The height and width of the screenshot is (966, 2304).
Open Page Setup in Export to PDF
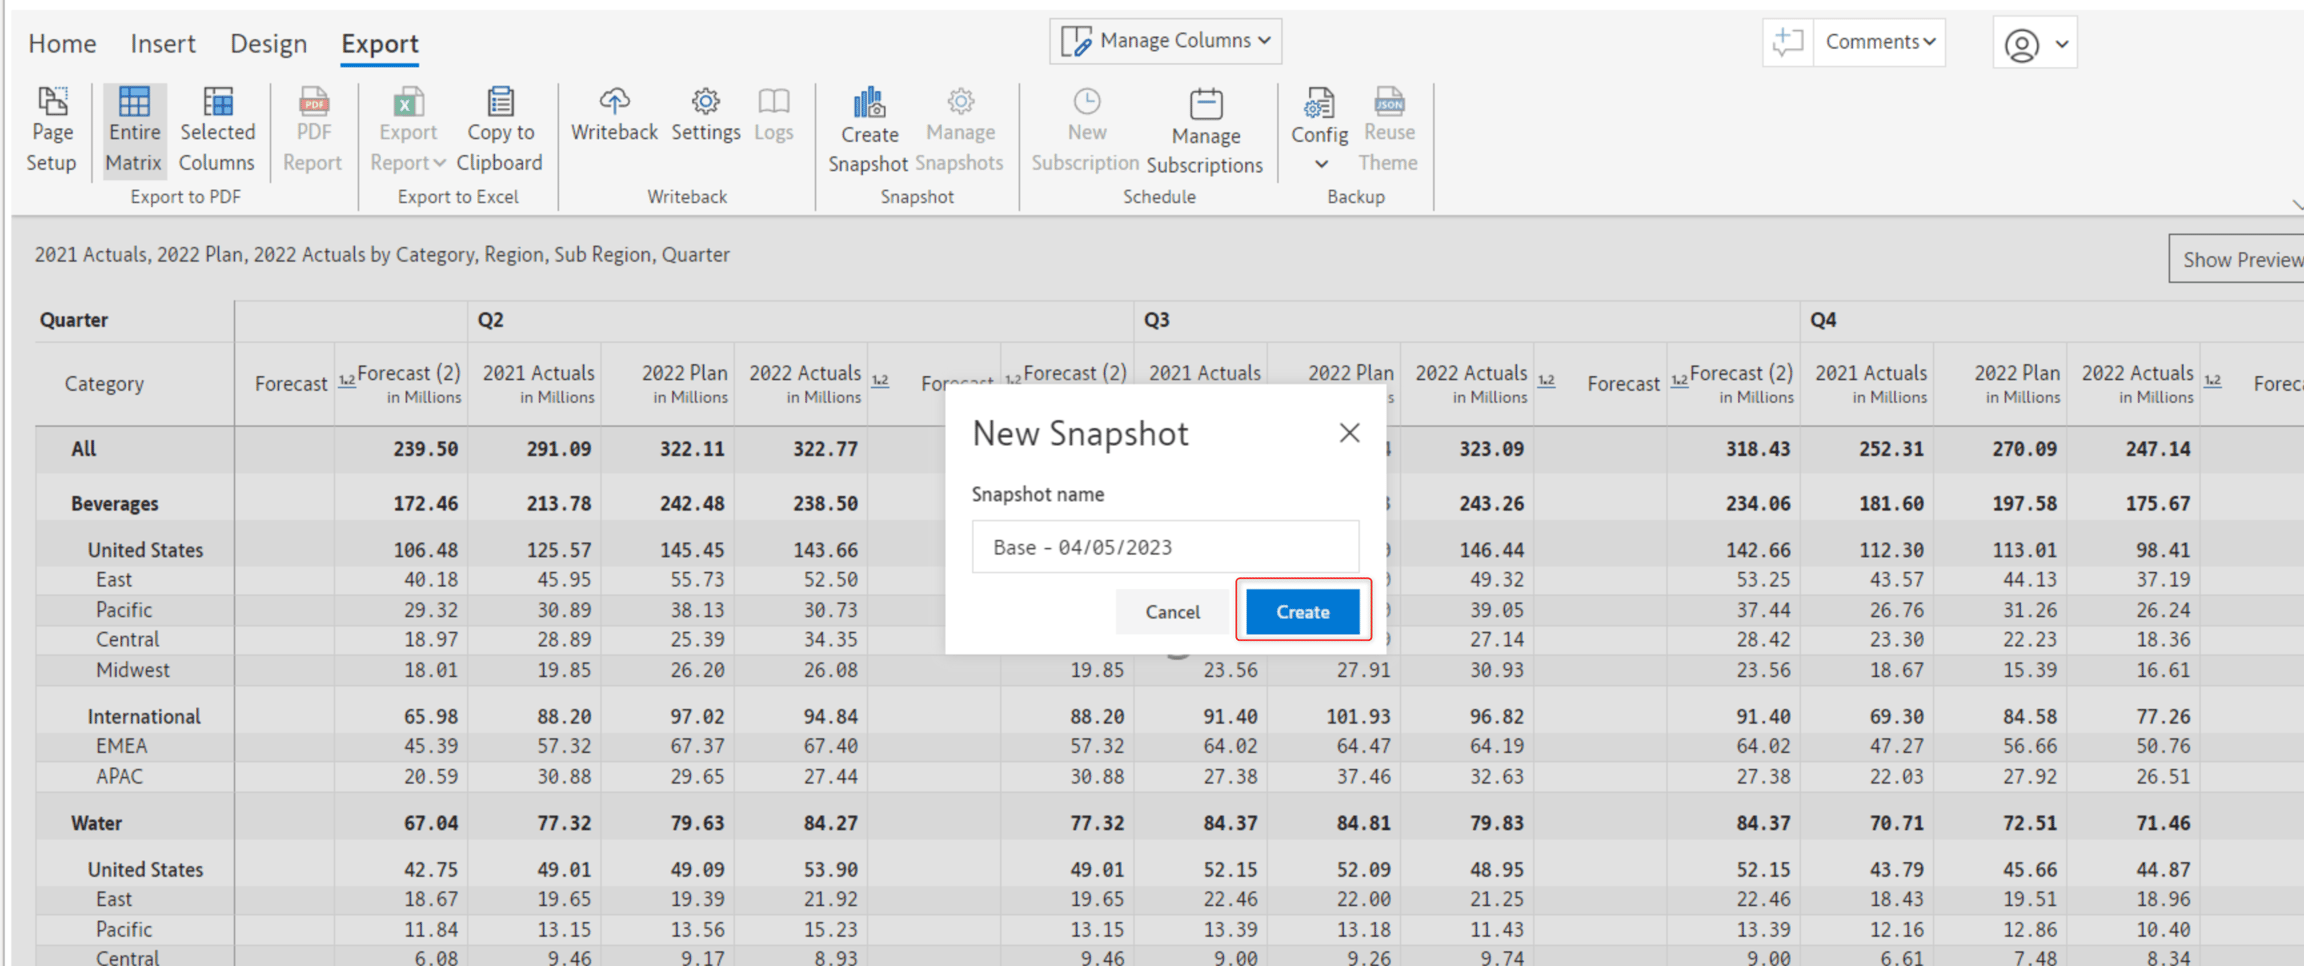[51, 130]
